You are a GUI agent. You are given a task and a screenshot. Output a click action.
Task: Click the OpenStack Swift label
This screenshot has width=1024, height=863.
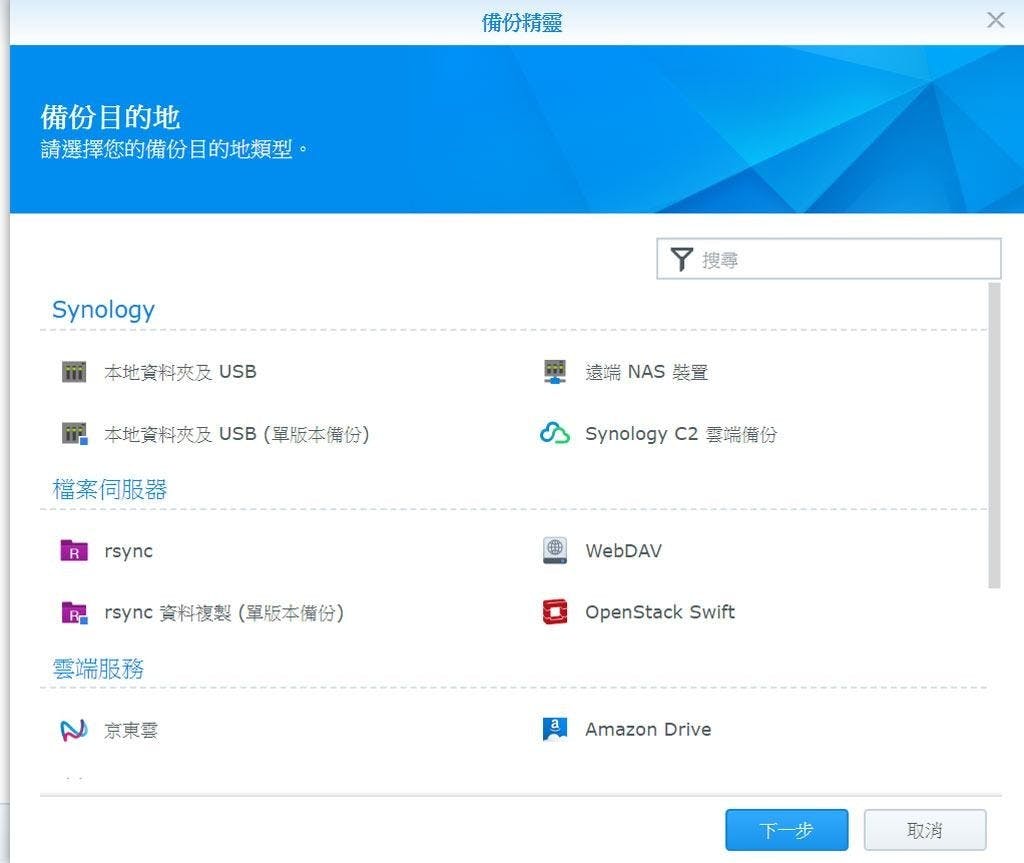tap(660, 612)
